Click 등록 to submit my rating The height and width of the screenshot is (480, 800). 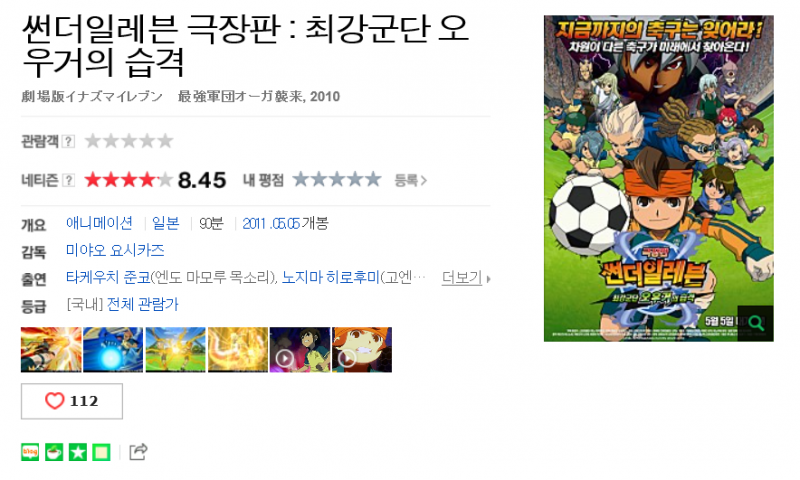click(x=410, y=180)
